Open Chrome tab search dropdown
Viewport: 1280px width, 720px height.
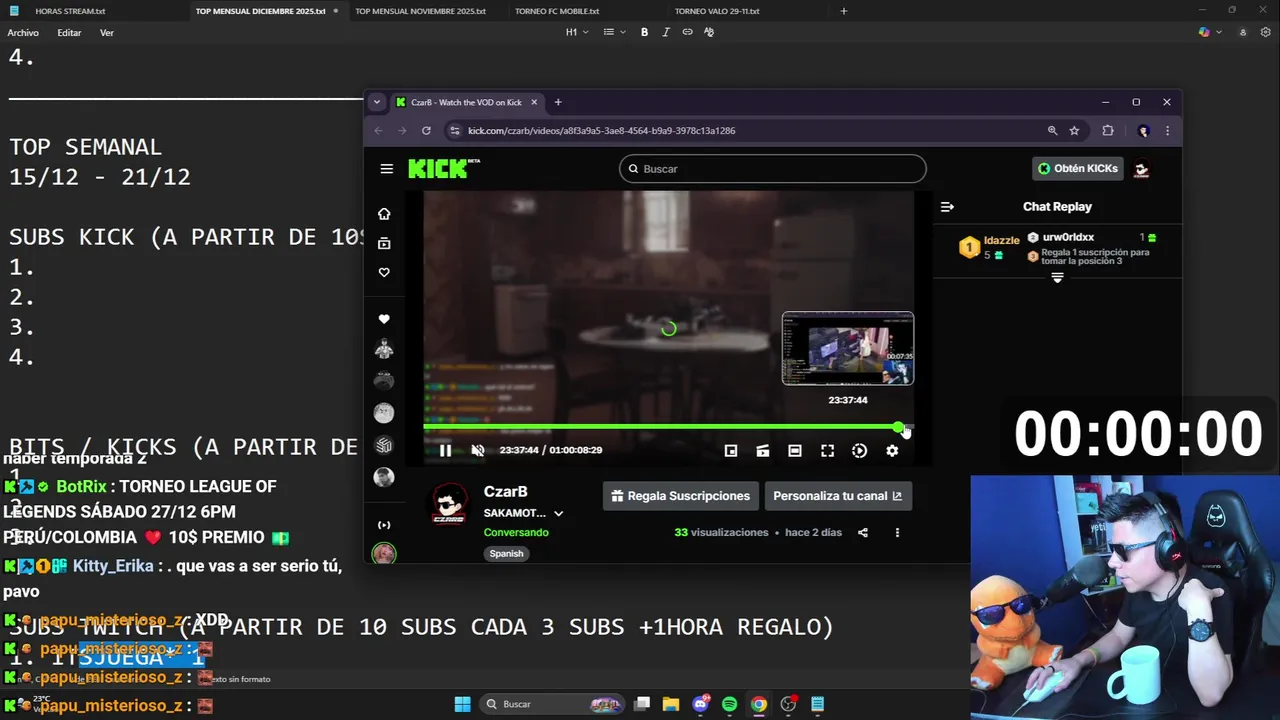376,102
